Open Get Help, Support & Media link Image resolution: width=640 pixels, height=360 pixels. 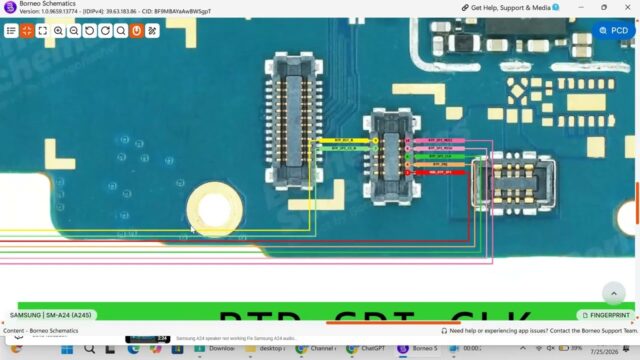tap(510, 7)
